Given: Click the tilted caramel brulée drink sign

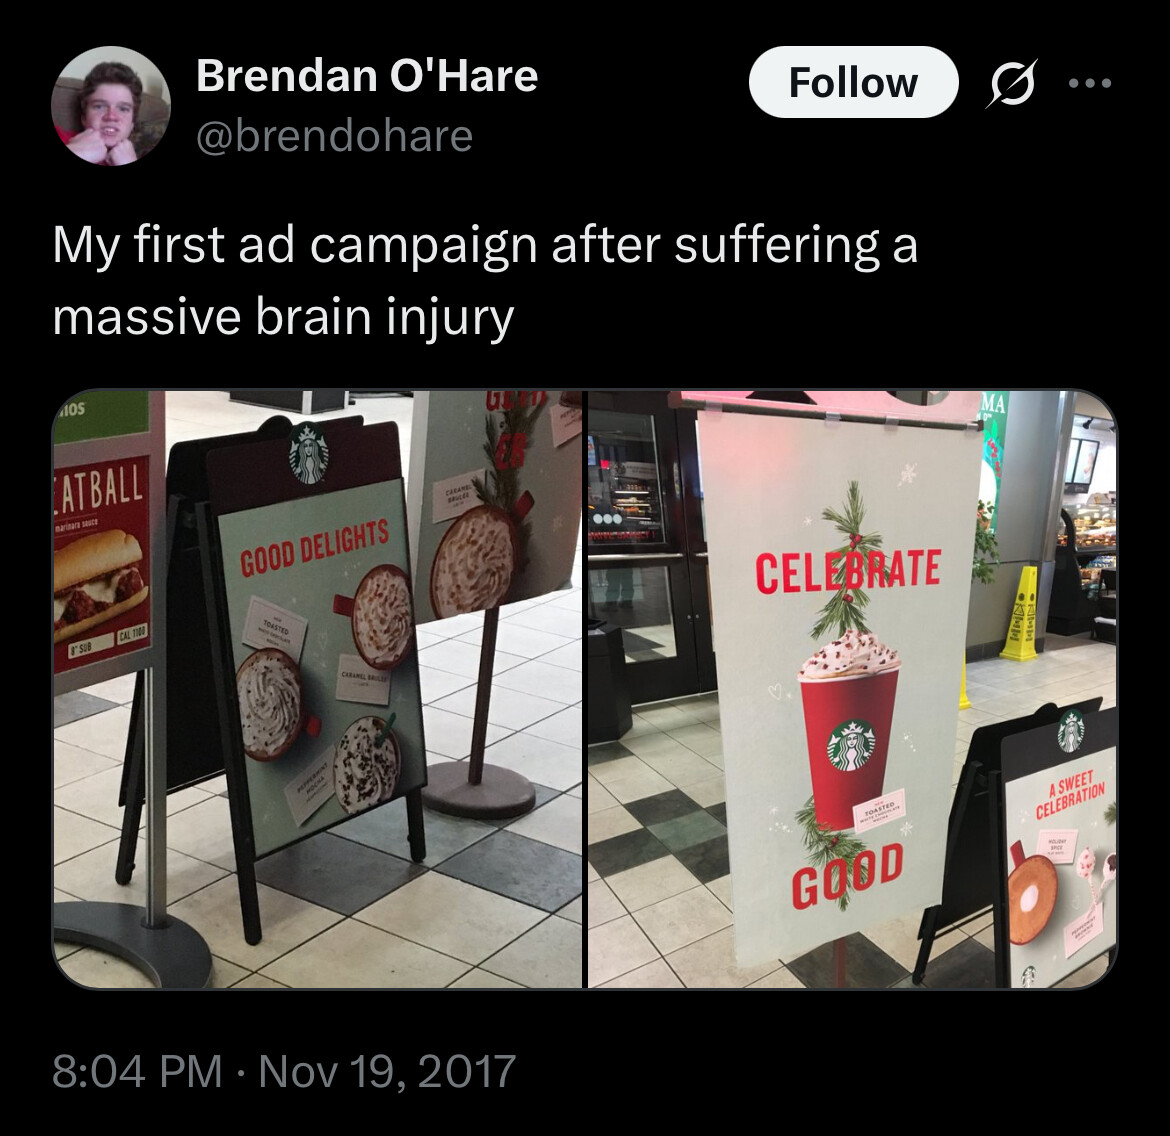Looking at the screenshot, I should (492, 502).
